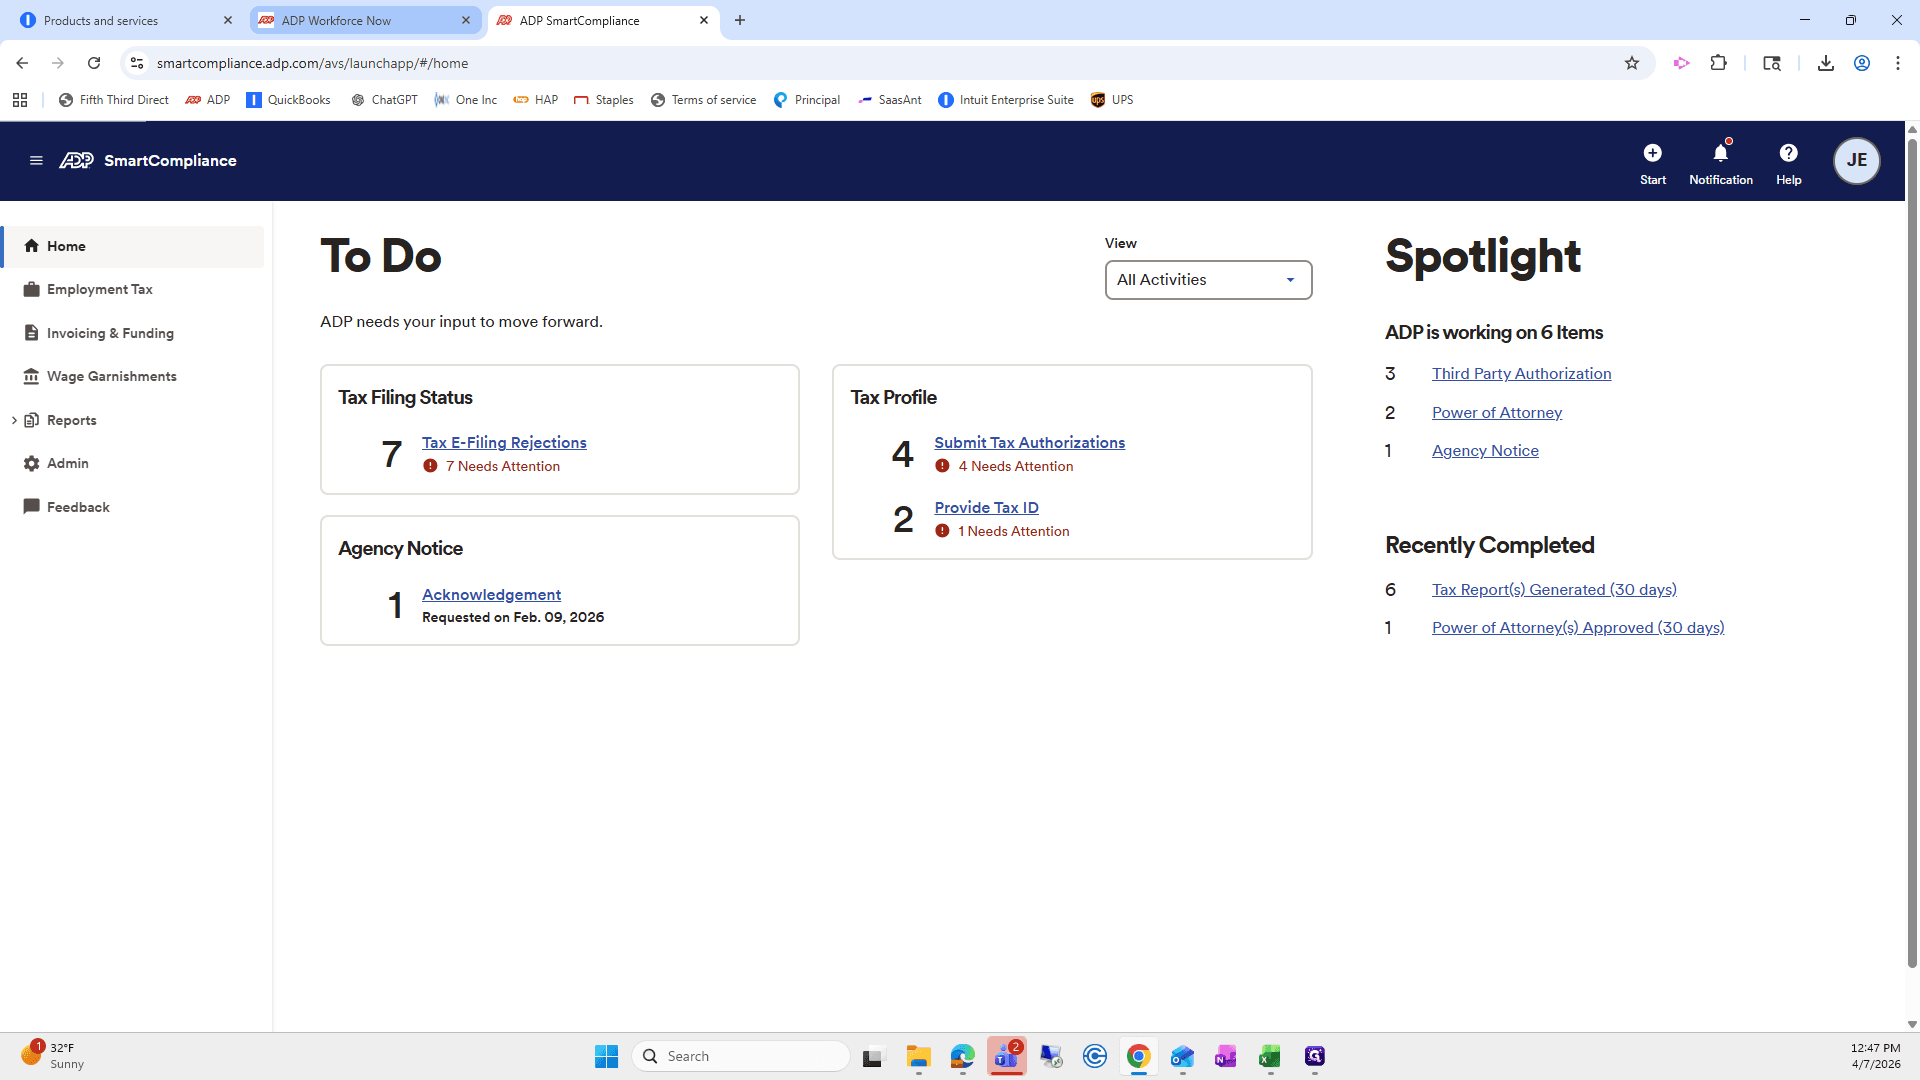Open Power of Attorney spotlight link
This screenshot has height=1080, width=1920.
(x=1496, y=412)
